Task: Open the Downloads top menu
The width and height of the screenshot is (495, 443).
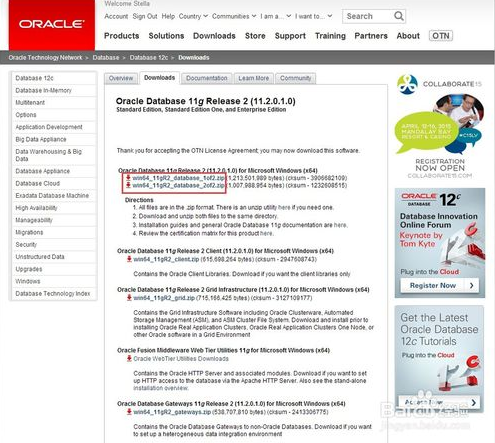Action: 214,36
